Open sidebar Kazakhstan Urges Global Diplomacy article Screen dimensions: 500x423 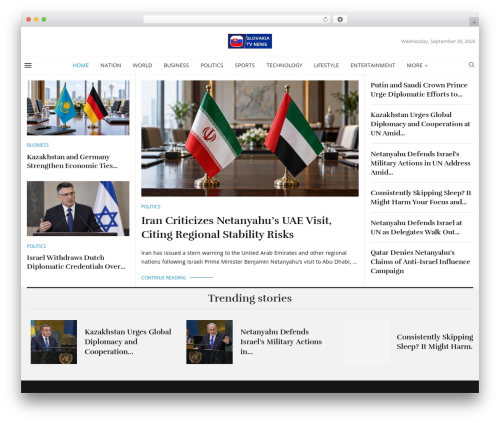(420, 124)
